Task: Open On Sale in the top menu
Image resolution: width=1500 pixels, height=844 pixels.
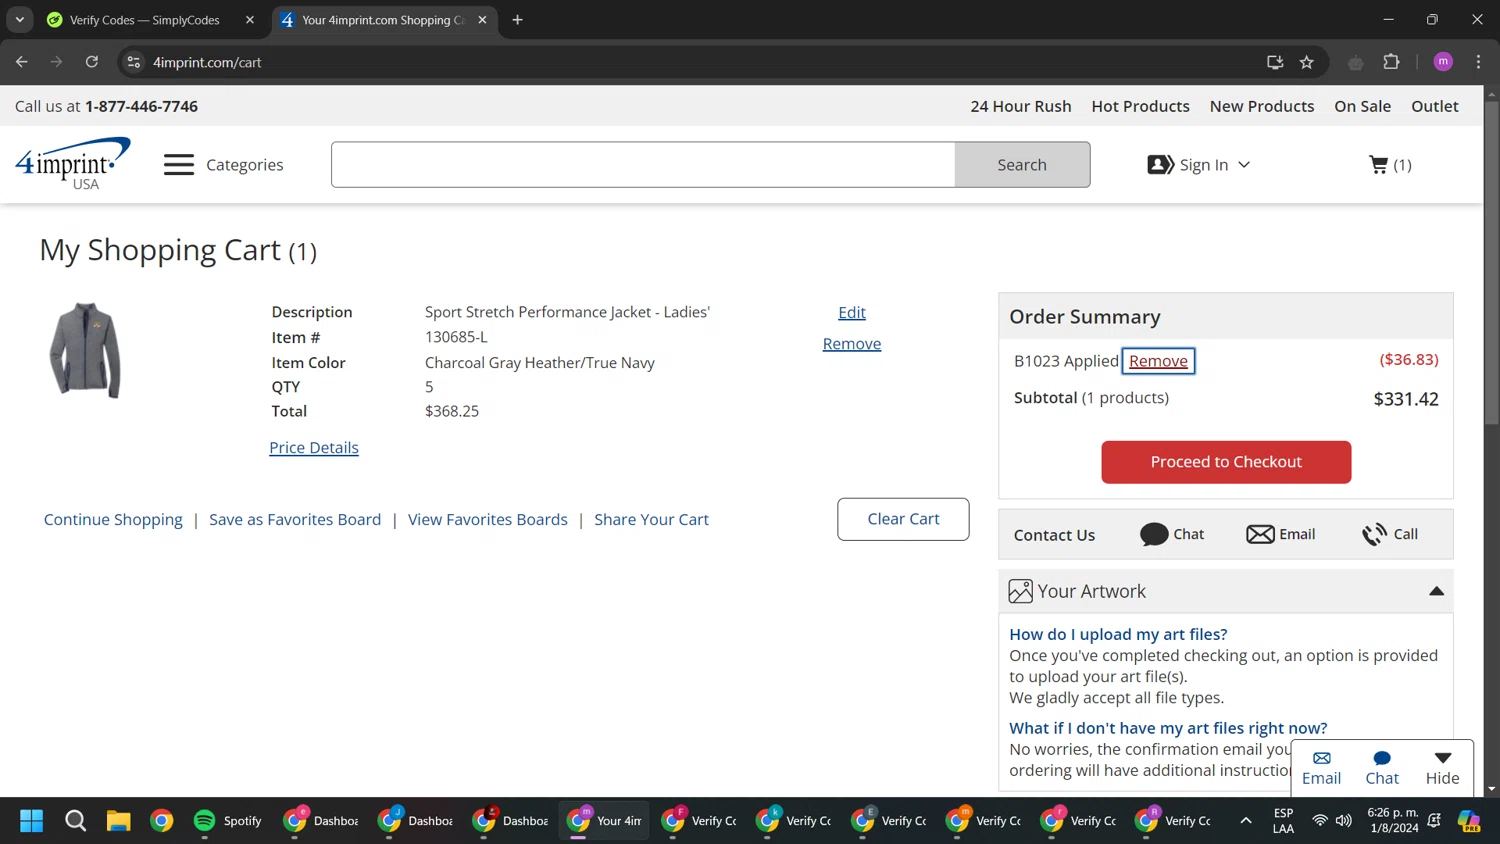Action: [1362, 106]
